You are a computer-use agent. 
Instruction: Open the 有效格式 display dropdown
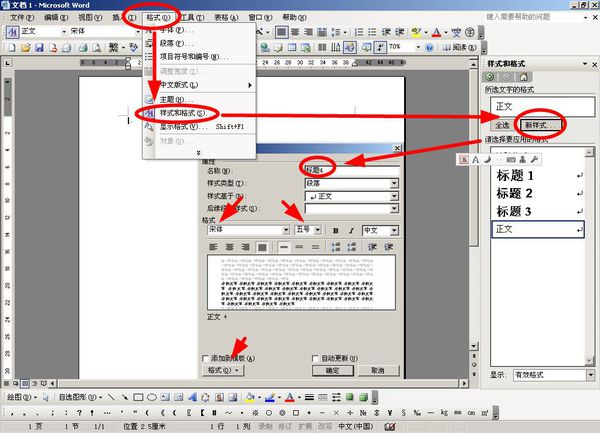click(x=590, y=375)
